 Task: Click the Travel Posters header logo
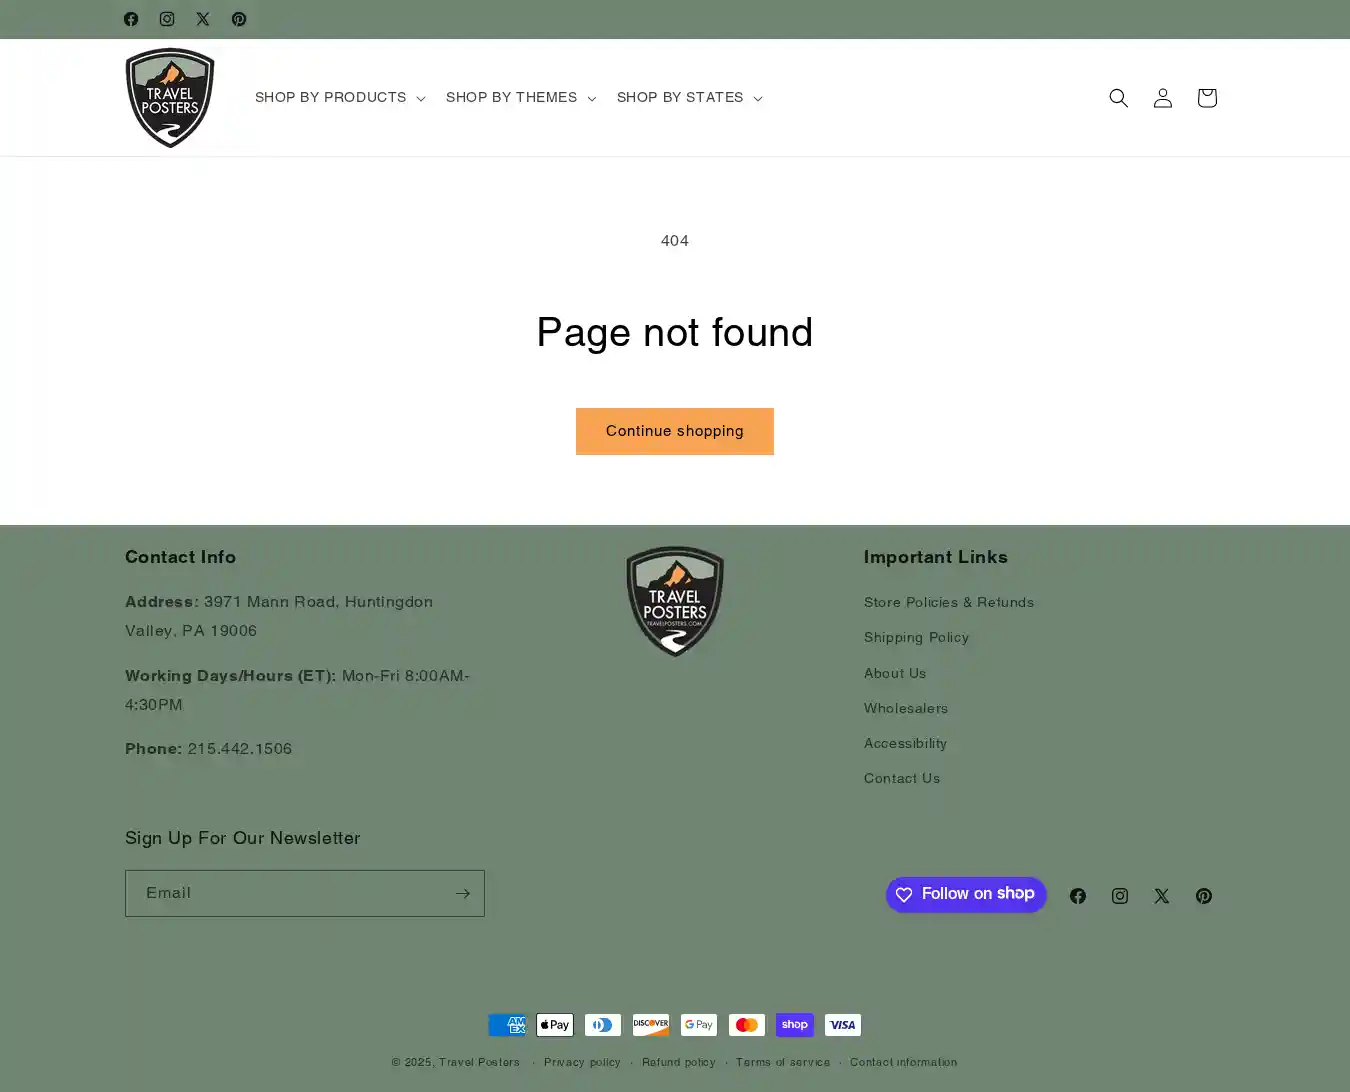[170, 98]
